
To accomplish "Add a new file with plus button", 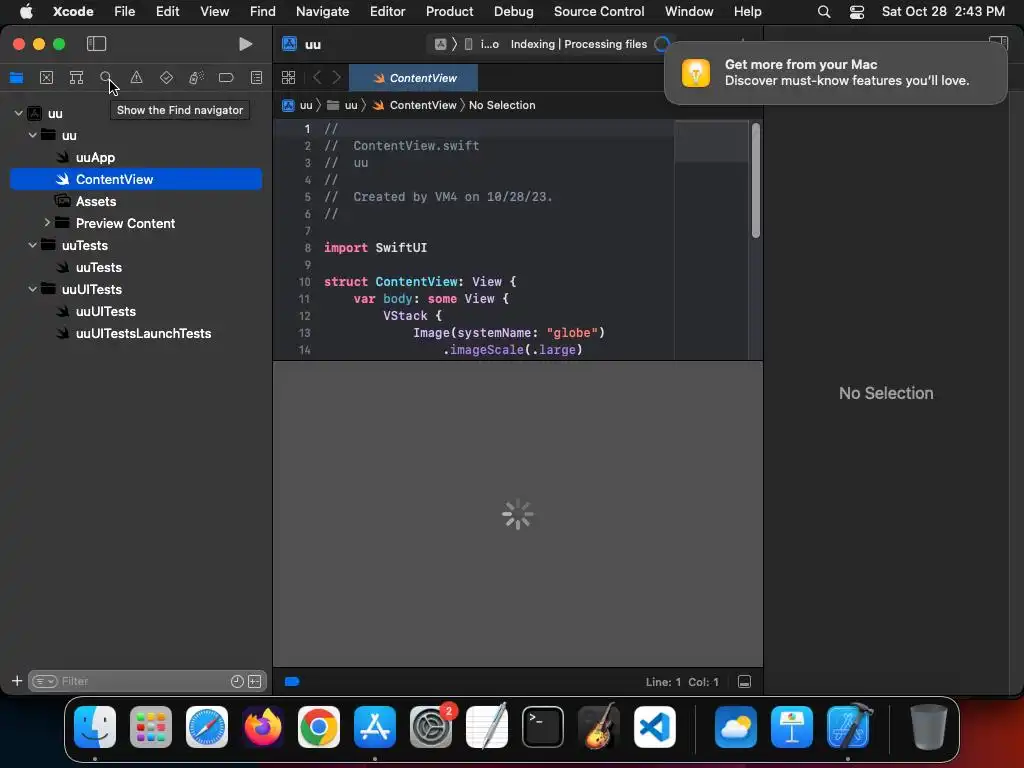I will point(17,681).
